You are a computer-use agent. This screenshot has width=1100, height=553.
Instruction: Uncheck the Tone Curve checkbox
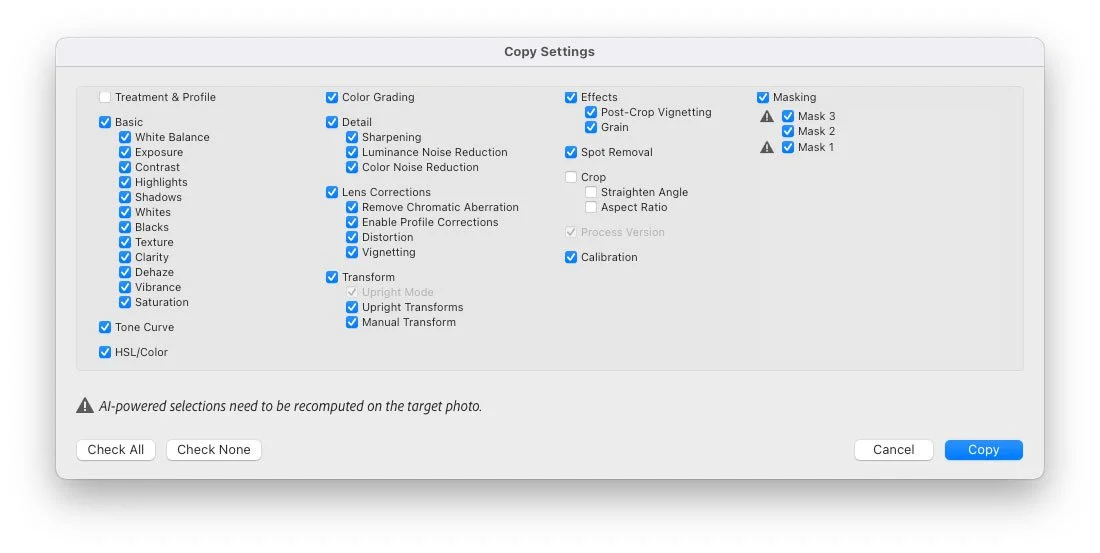pos(105,327)
